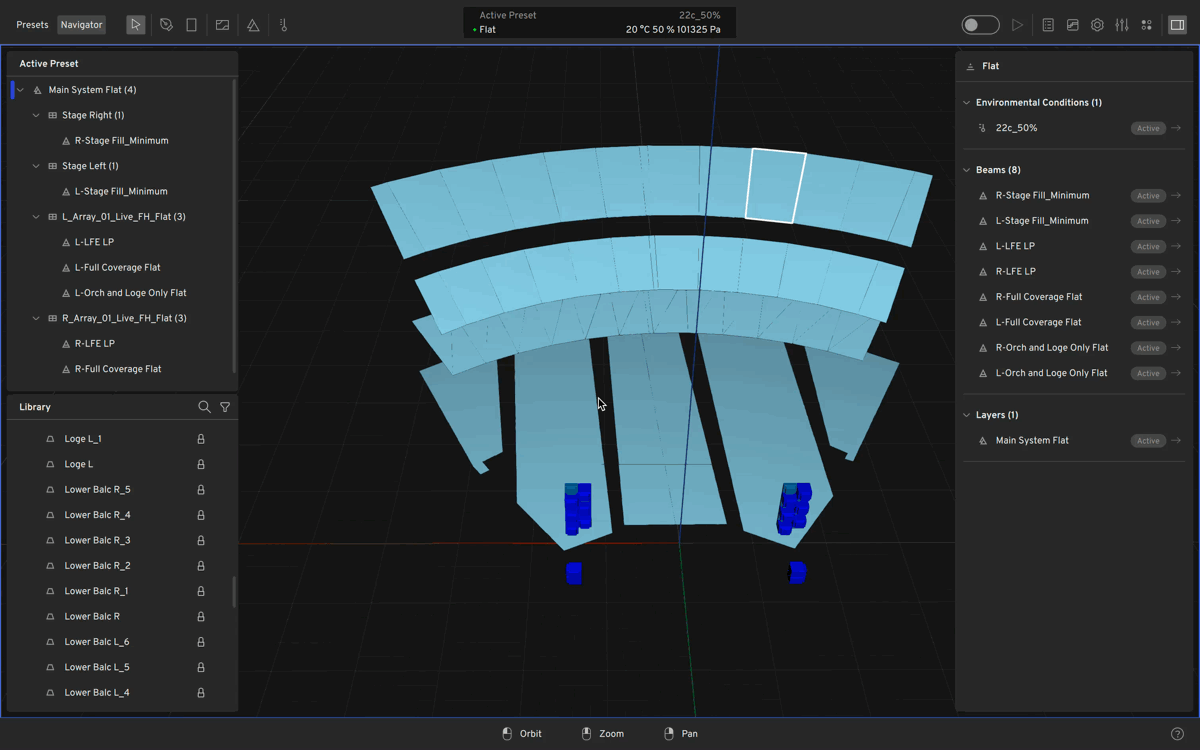The image size is (1200, 750).
Task: Toggle the right sidebar panel icon
Action: click(x=1177, y=25)
